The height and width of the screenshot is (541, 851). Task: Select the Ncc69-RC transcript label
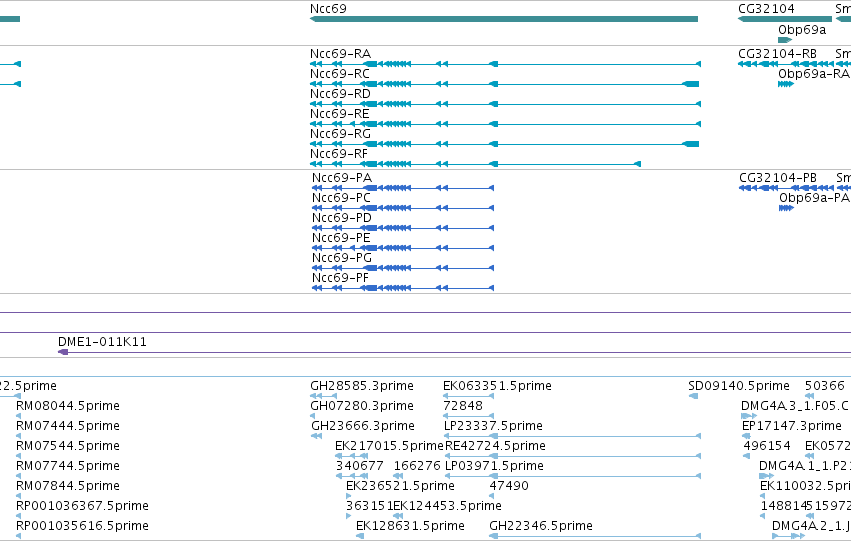340,74
